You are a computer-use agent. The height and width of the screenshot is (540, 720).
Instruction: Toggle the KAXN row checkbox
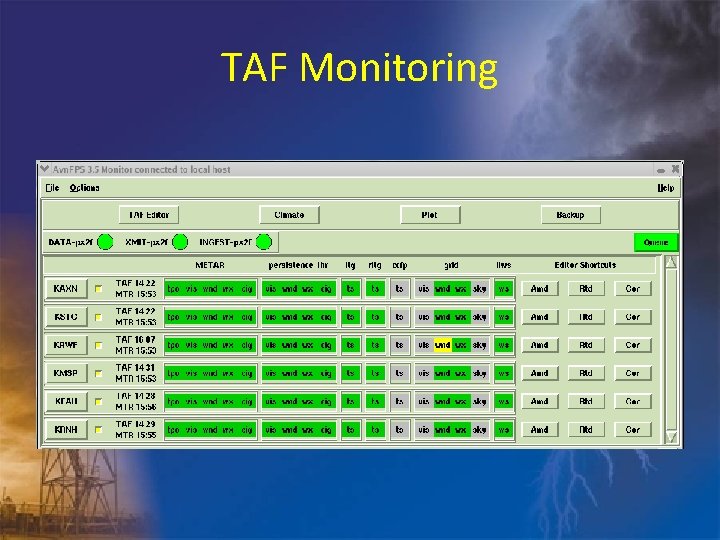[98, 289]
